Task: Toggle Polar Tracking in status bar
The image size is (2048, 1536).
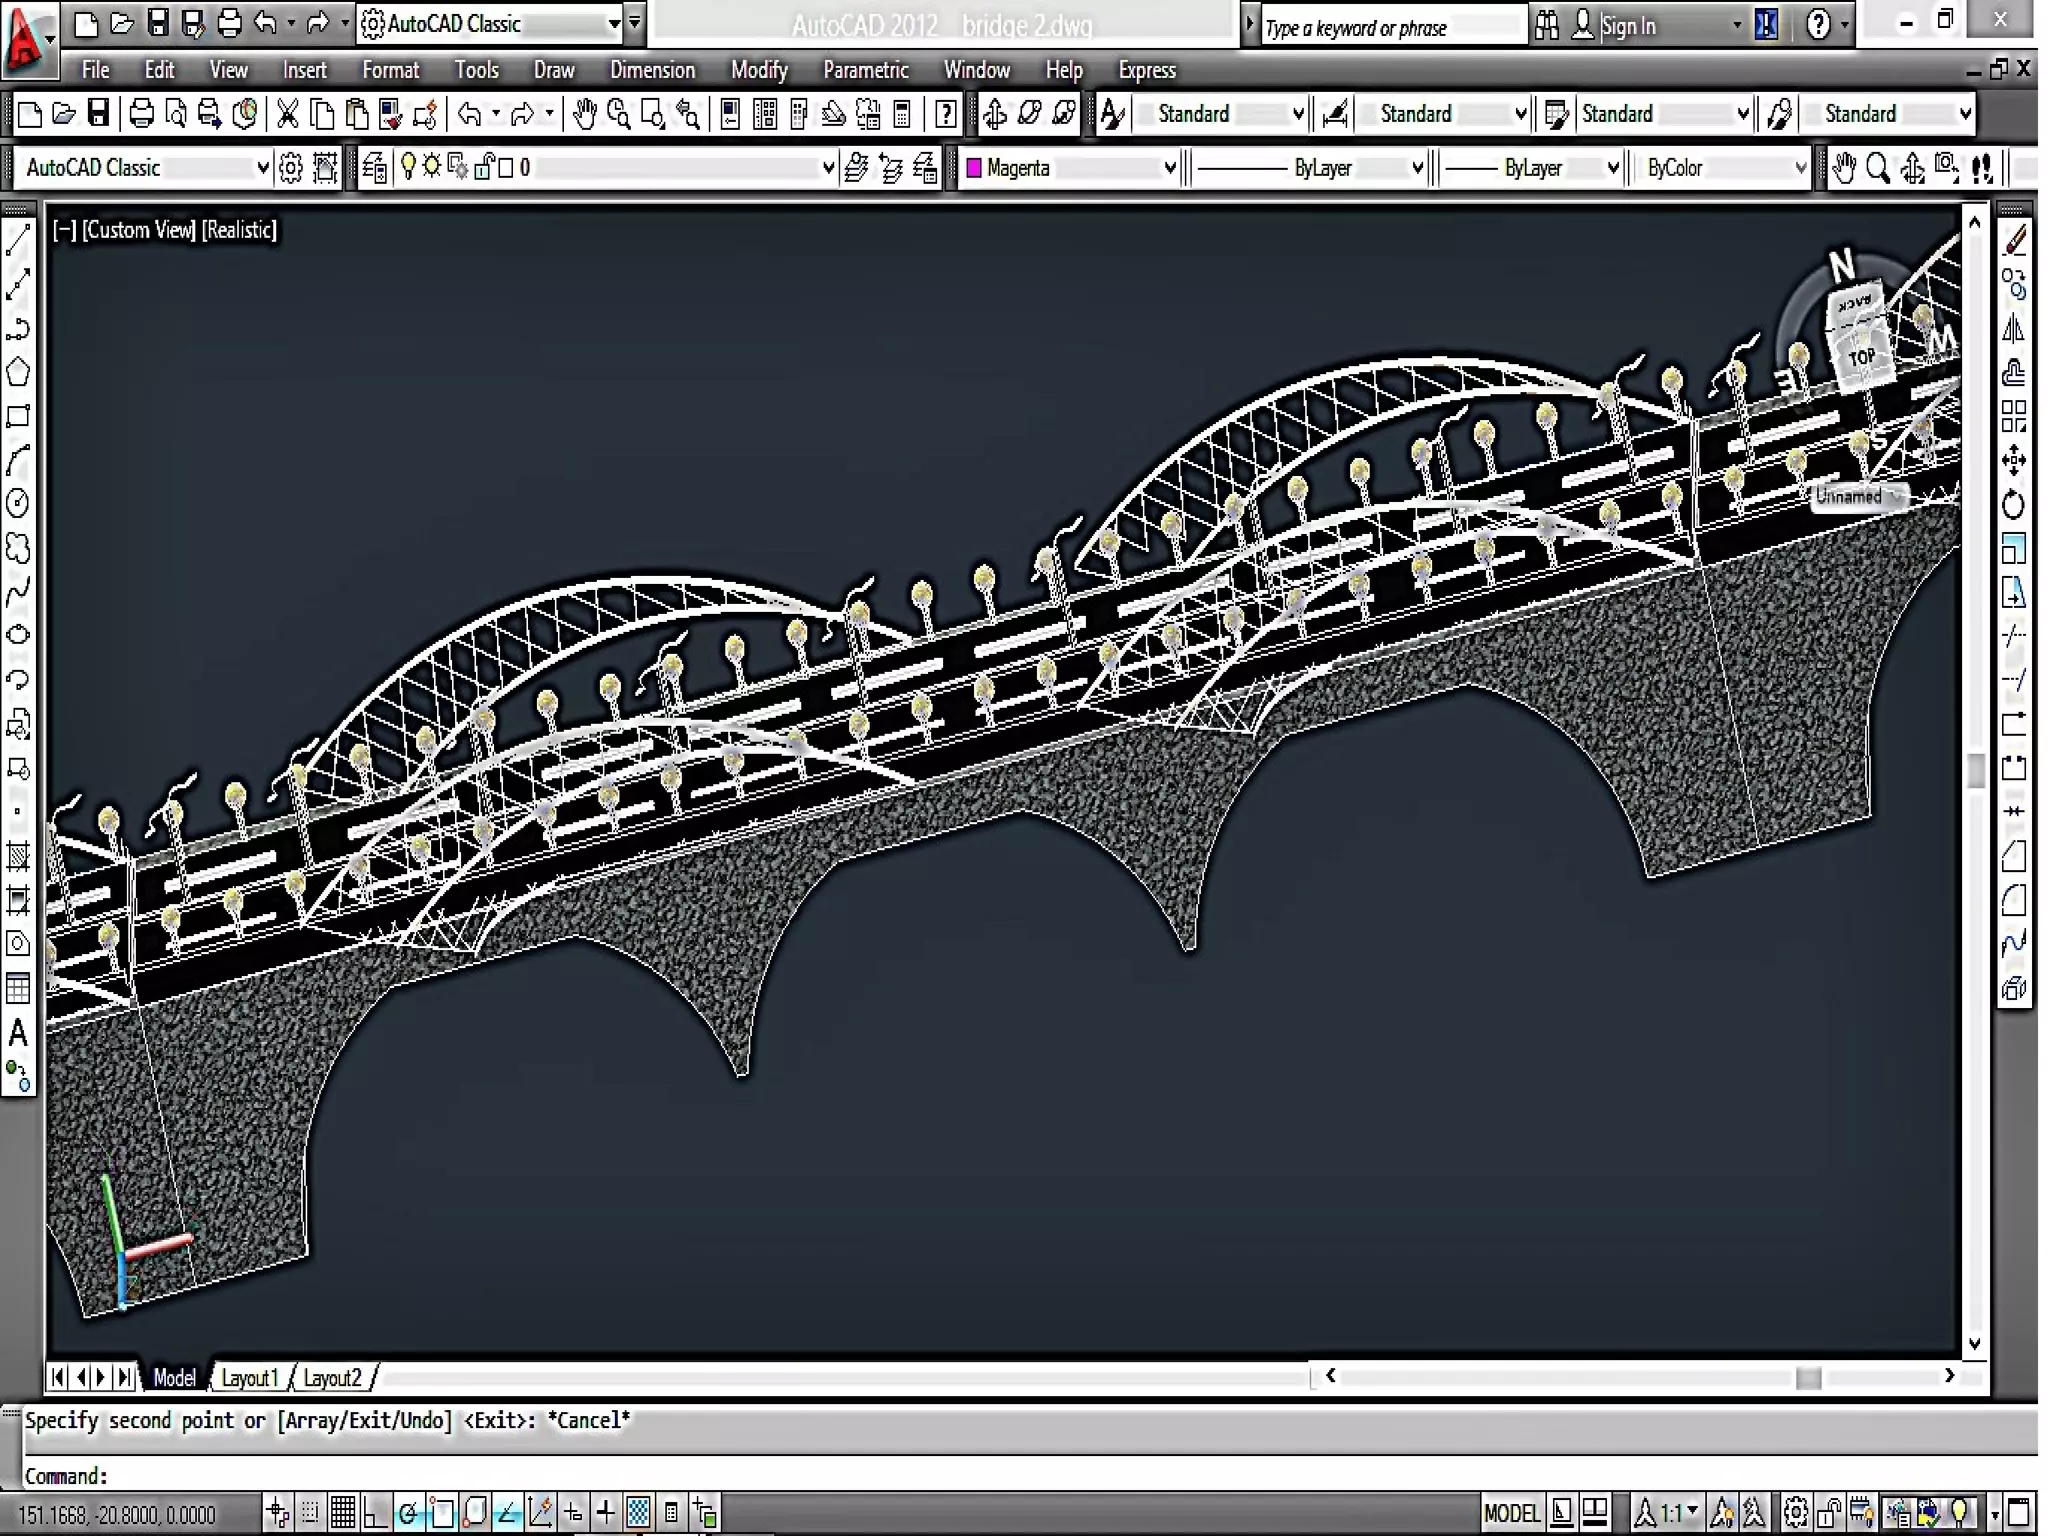Action: [408, 1512]
